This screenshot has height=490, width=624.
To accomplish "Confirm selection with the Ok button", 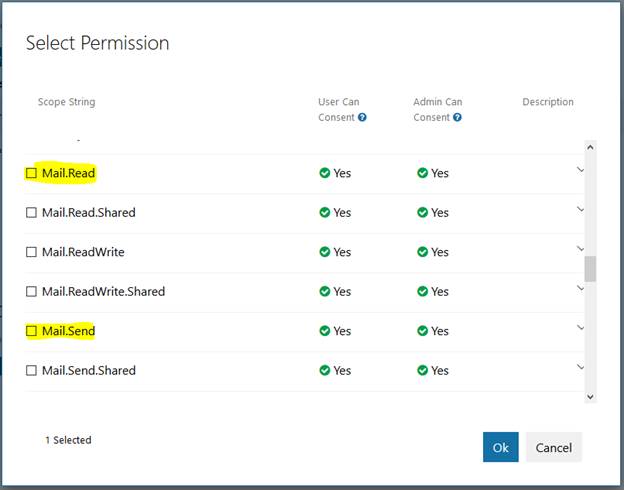I will 500,447.
